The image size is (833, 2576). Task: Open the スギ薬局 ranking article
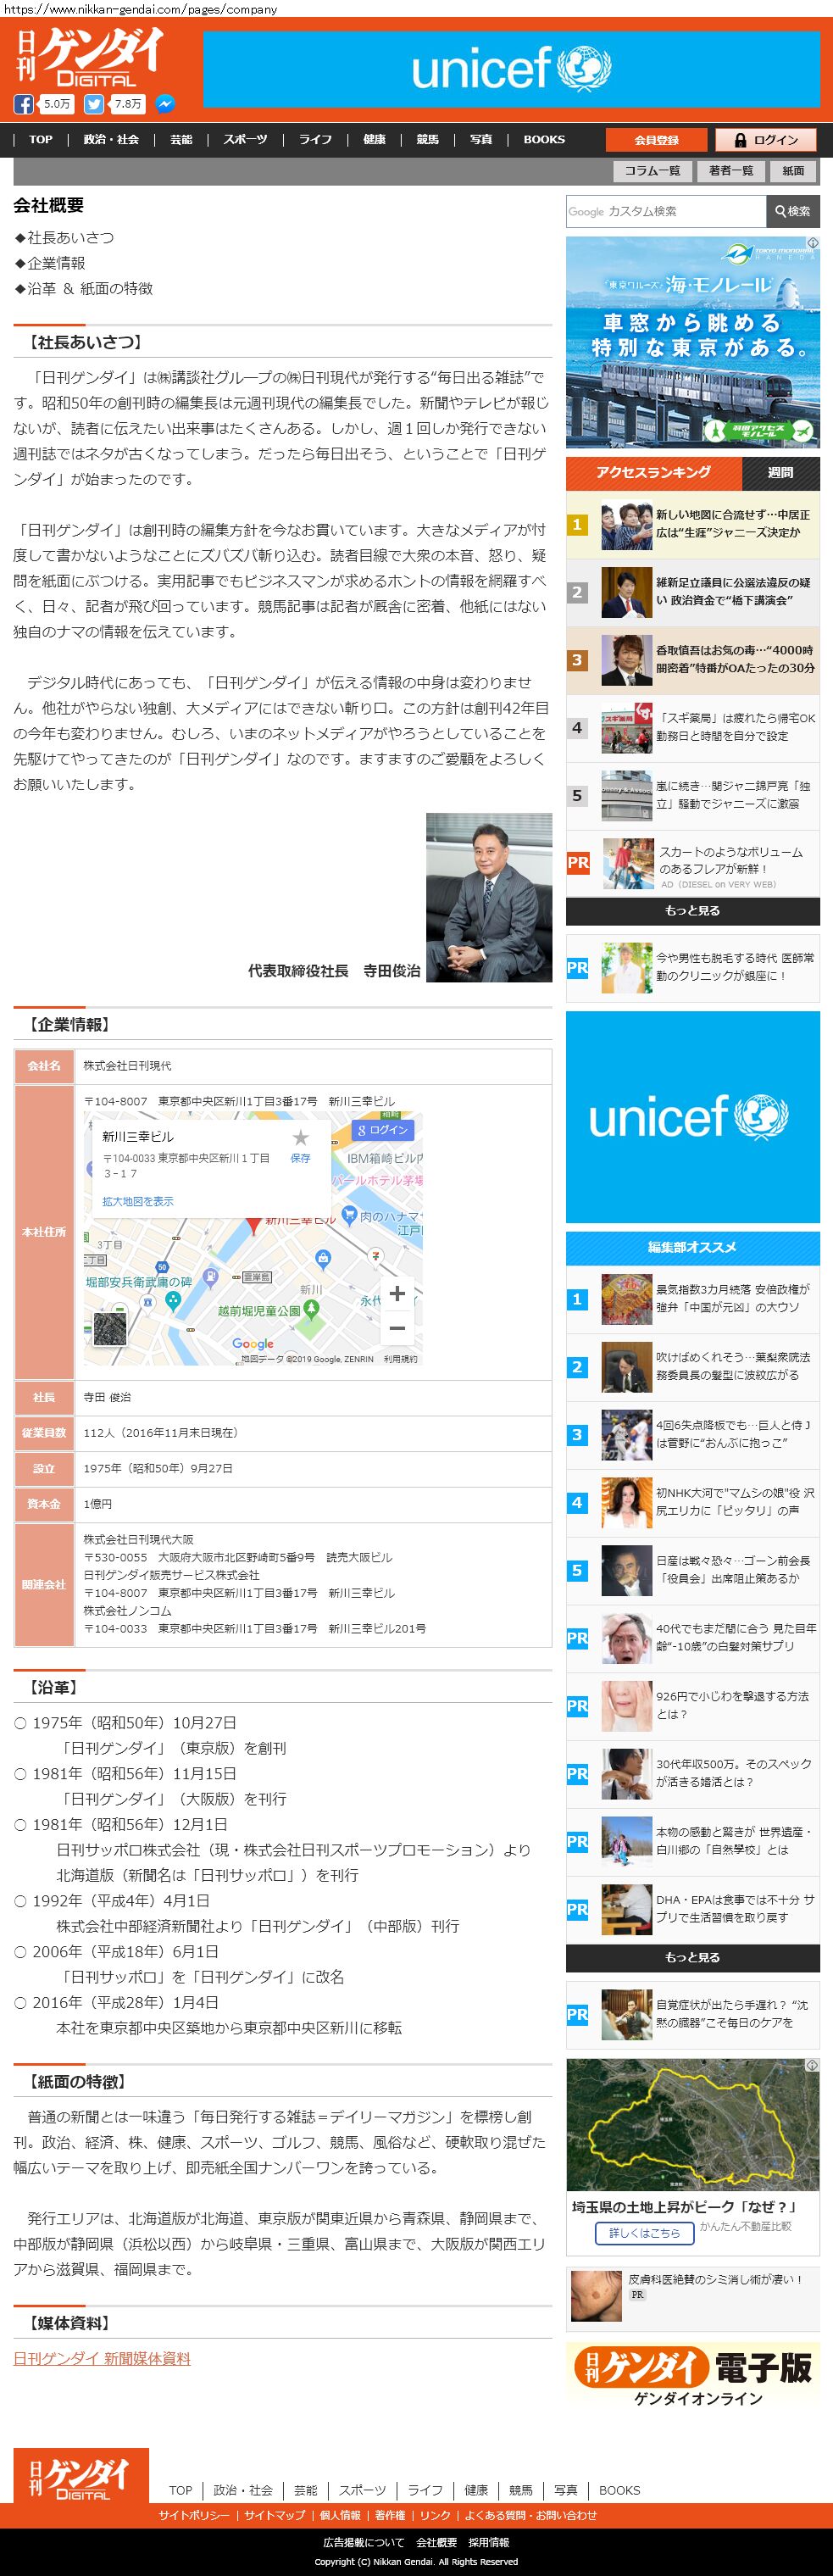692,728
